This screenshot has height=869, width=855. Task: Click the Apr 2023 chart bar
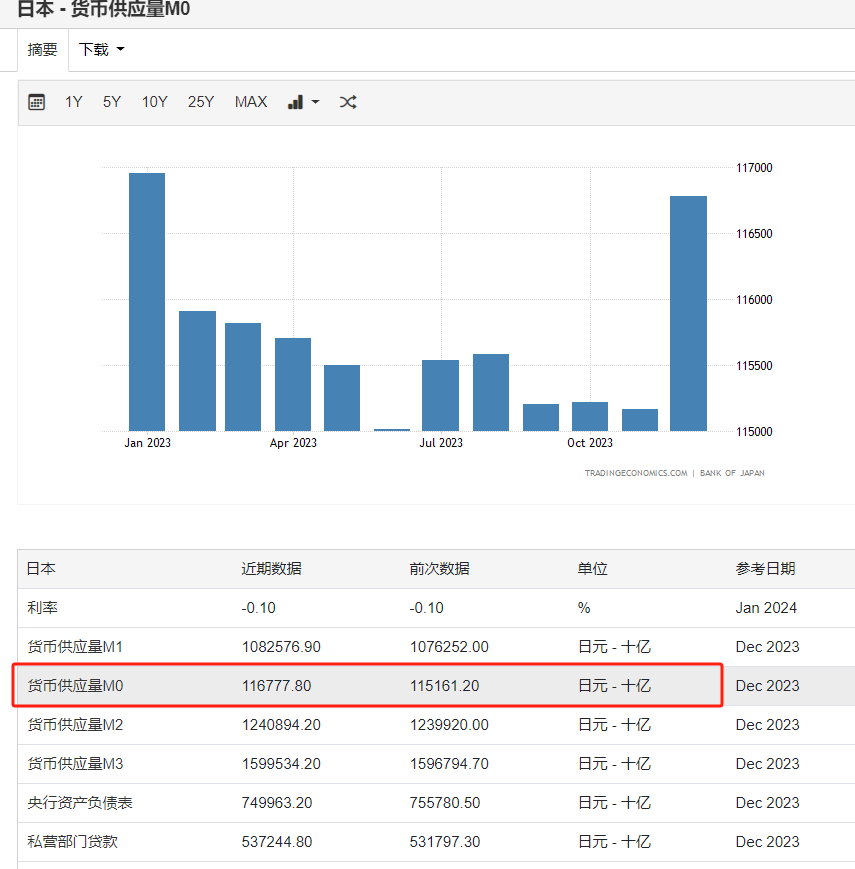tap(293, 385)
